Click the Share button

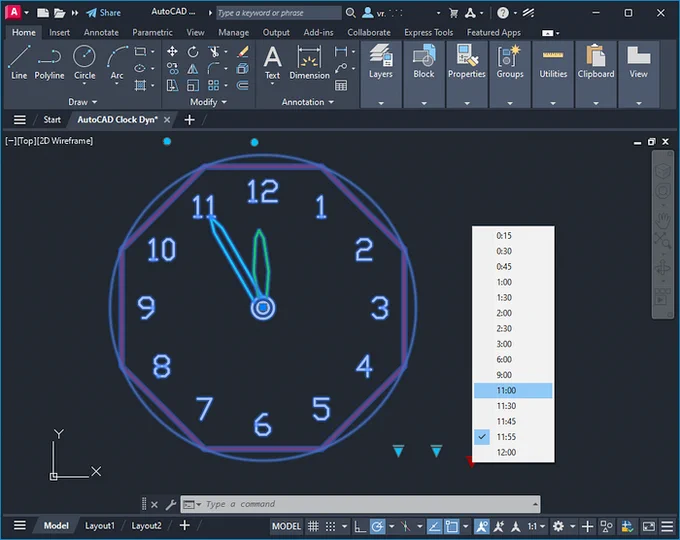(103, 13)
